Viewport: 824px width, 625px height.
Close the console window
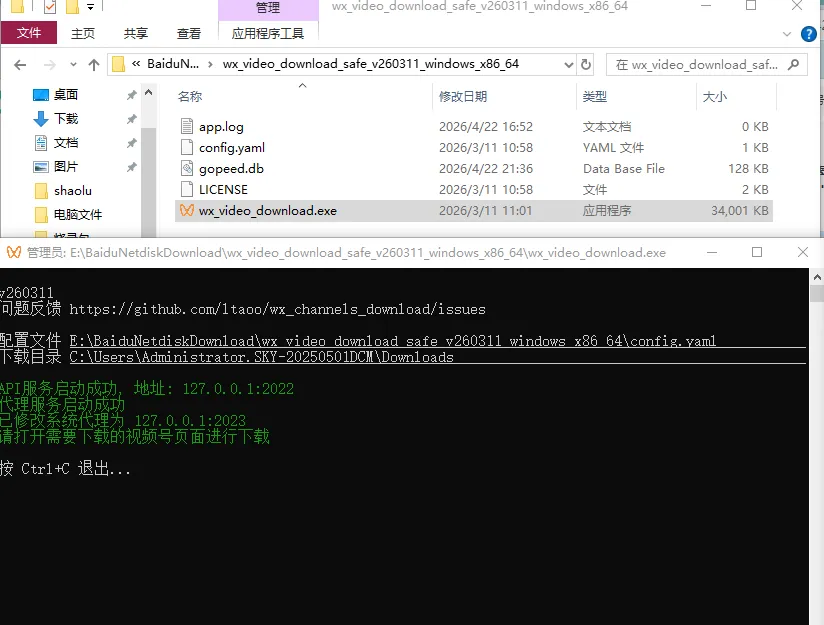click(802, 252)
